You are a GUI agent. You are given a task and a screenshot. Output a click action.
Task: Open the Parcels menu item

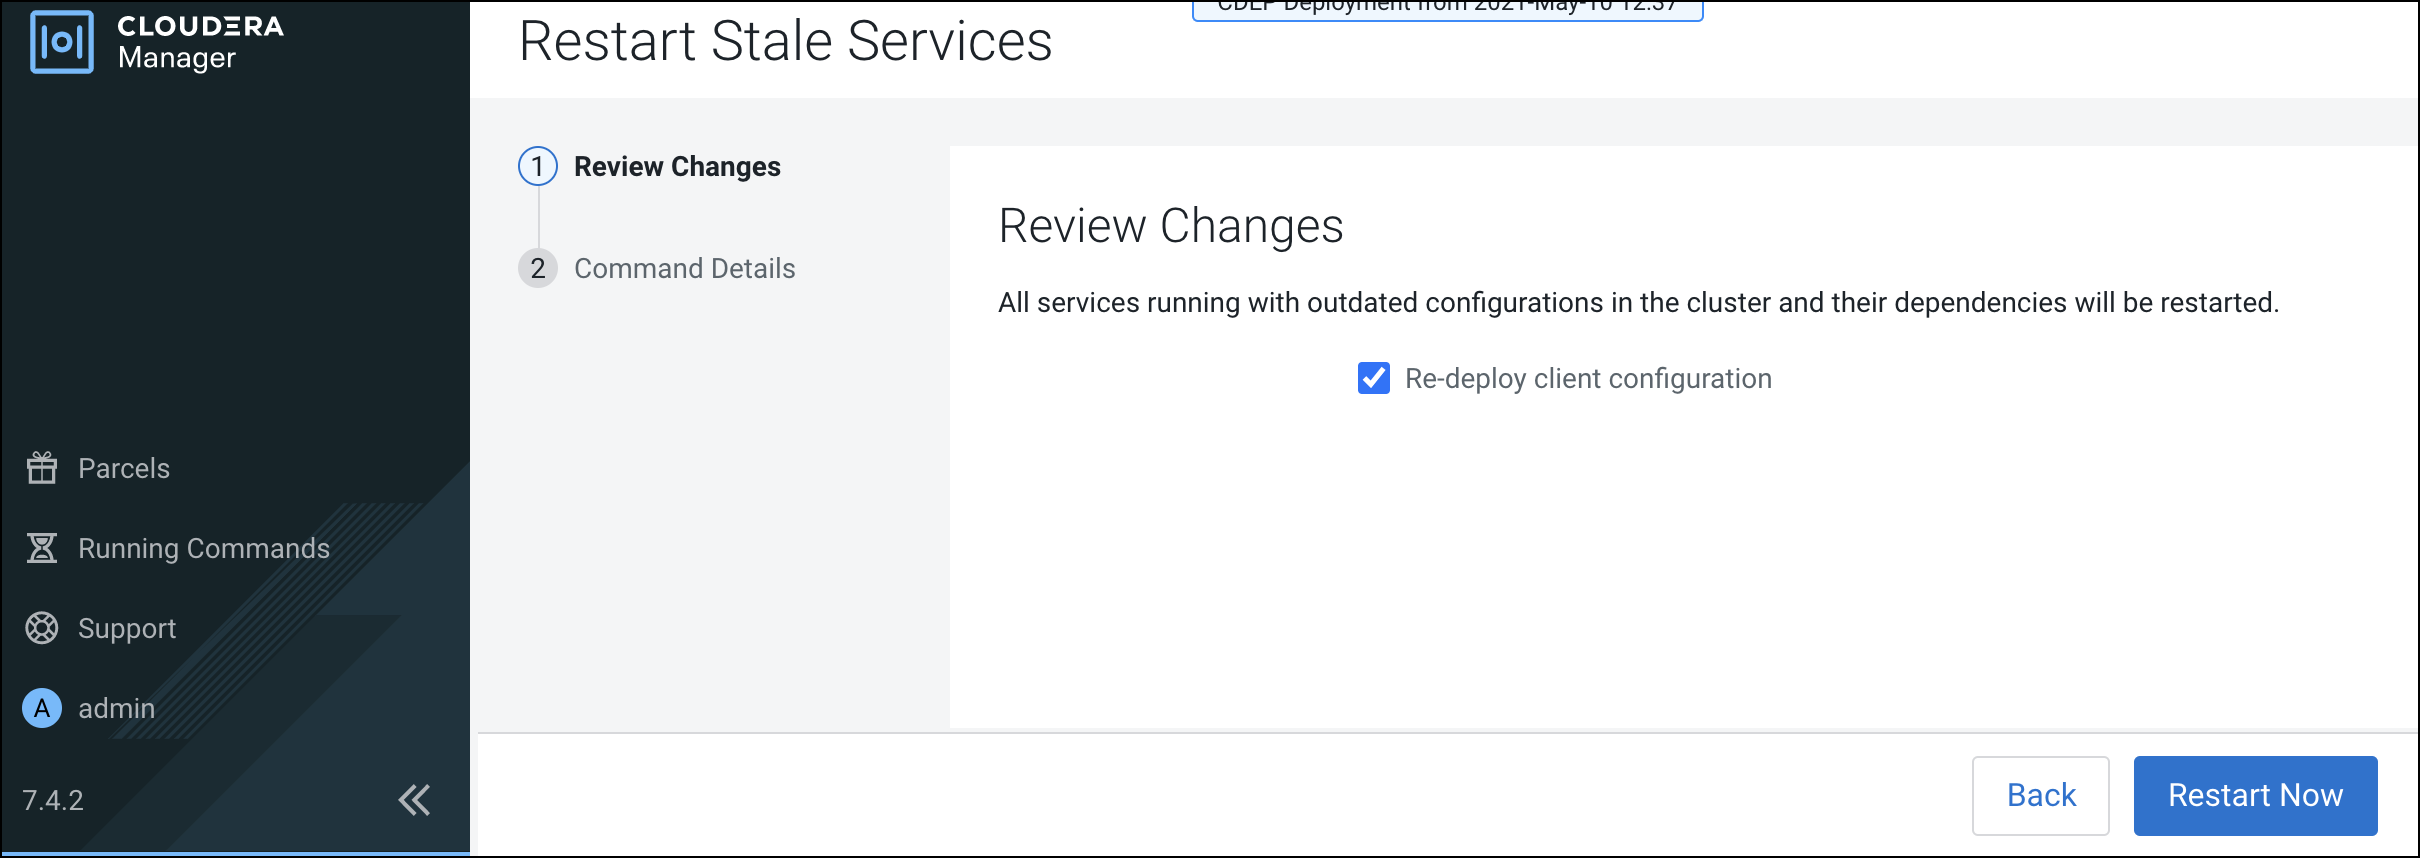tap(124, 468)
